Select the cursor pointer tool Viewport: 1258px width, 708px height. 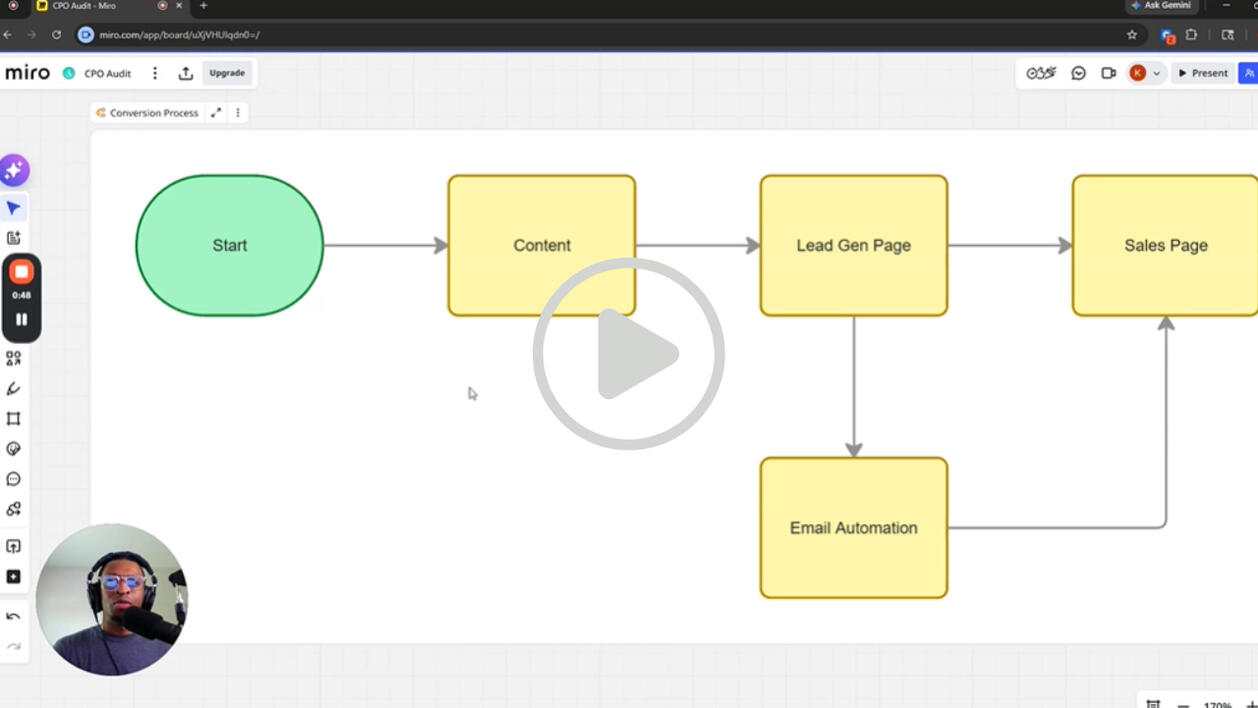click(14, 208)
